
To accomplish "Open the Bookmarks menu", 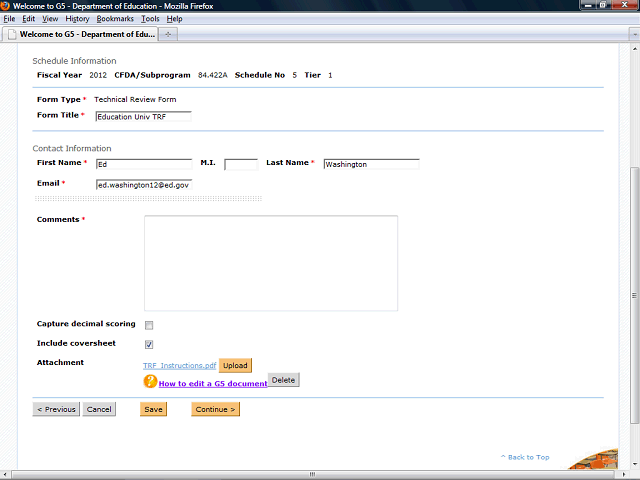I will coord(115,19).
